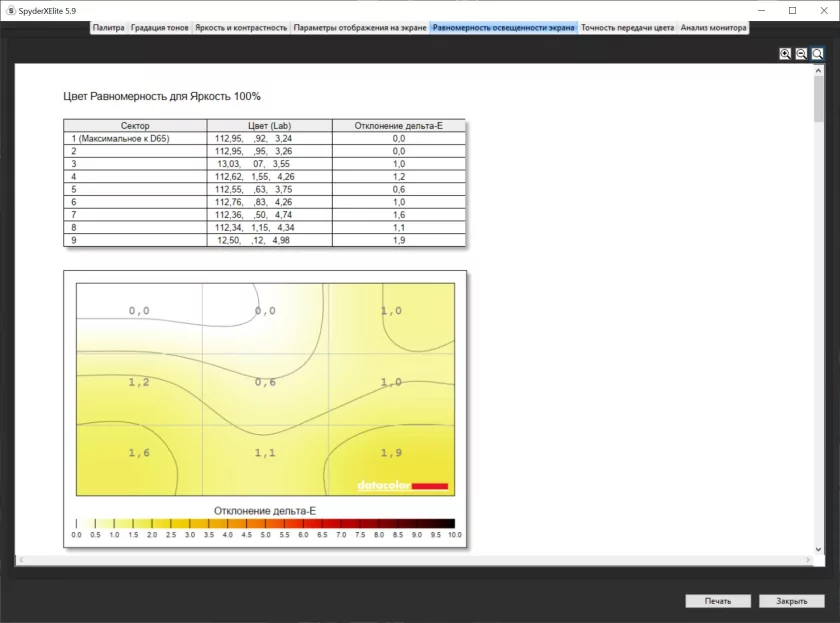The width and height of the screenshot is (840, 623).
Task: Click the horizontal scroll left arrow
Action: point(21,560)
